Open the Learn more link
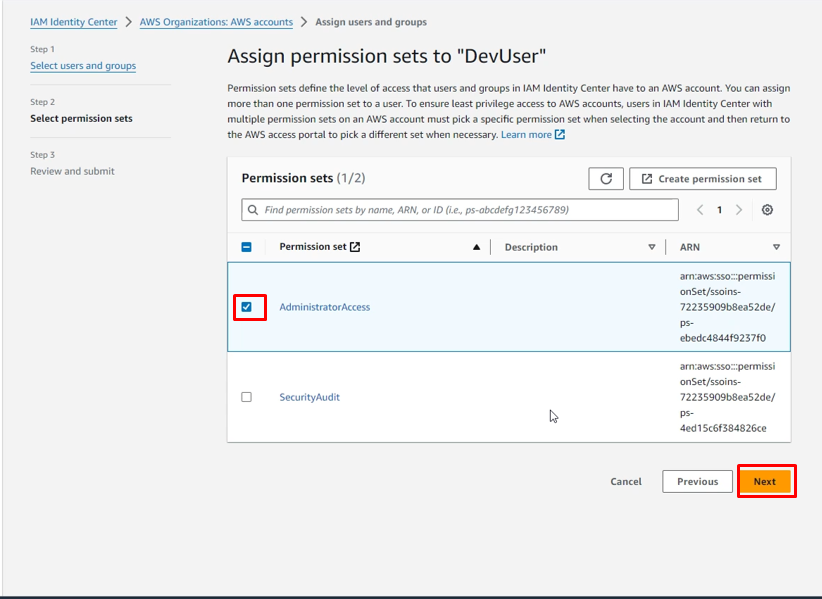The width and height of the screenshot is (822, 599). point(526,135)
